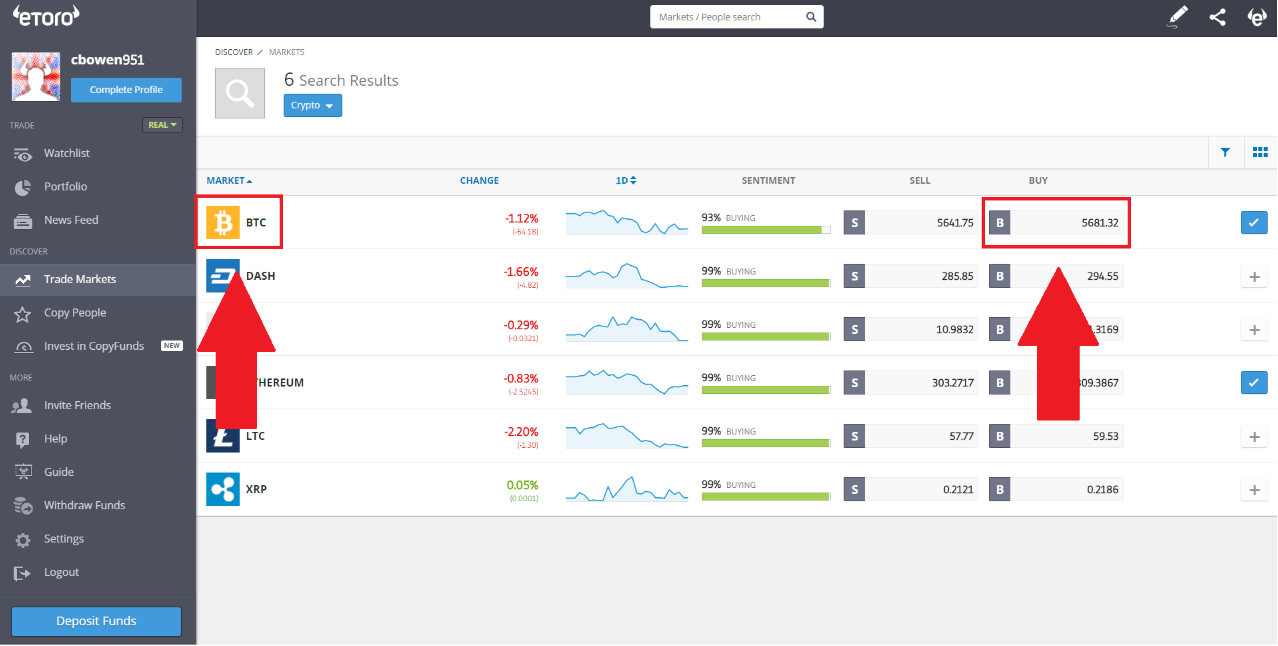Add ETC row (10.9832) to watchlist

click(x=1254, y=329)
